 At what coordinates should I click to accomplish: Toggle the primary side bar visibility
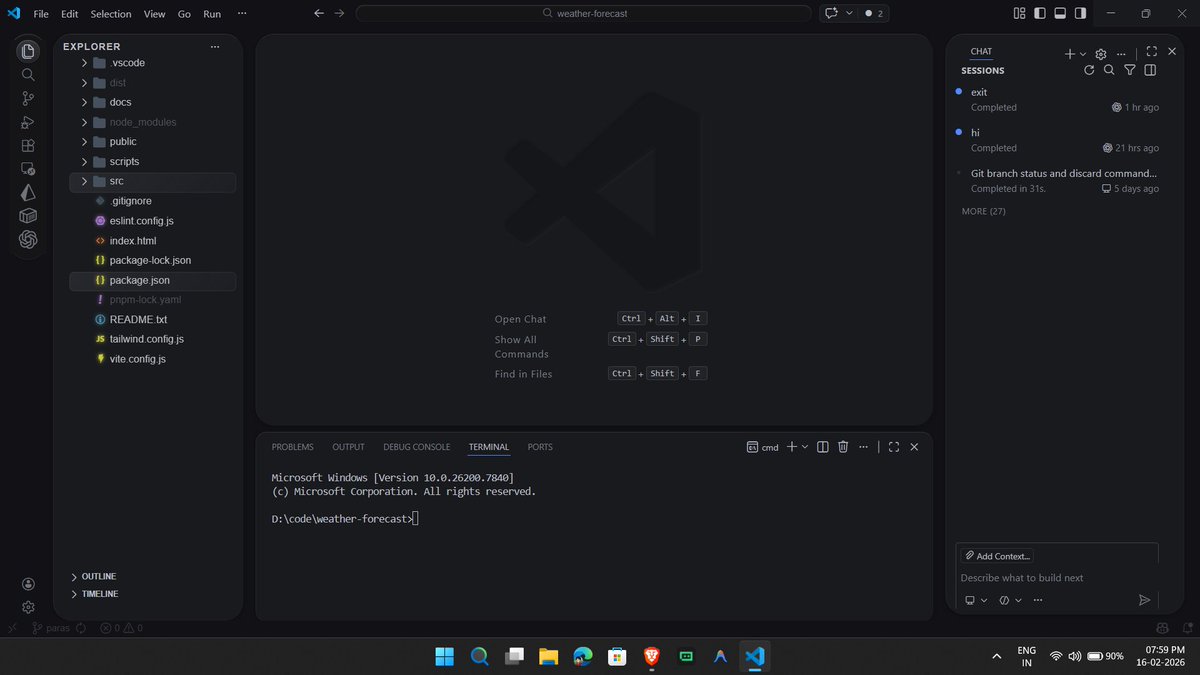click(x=1040, y=14)
